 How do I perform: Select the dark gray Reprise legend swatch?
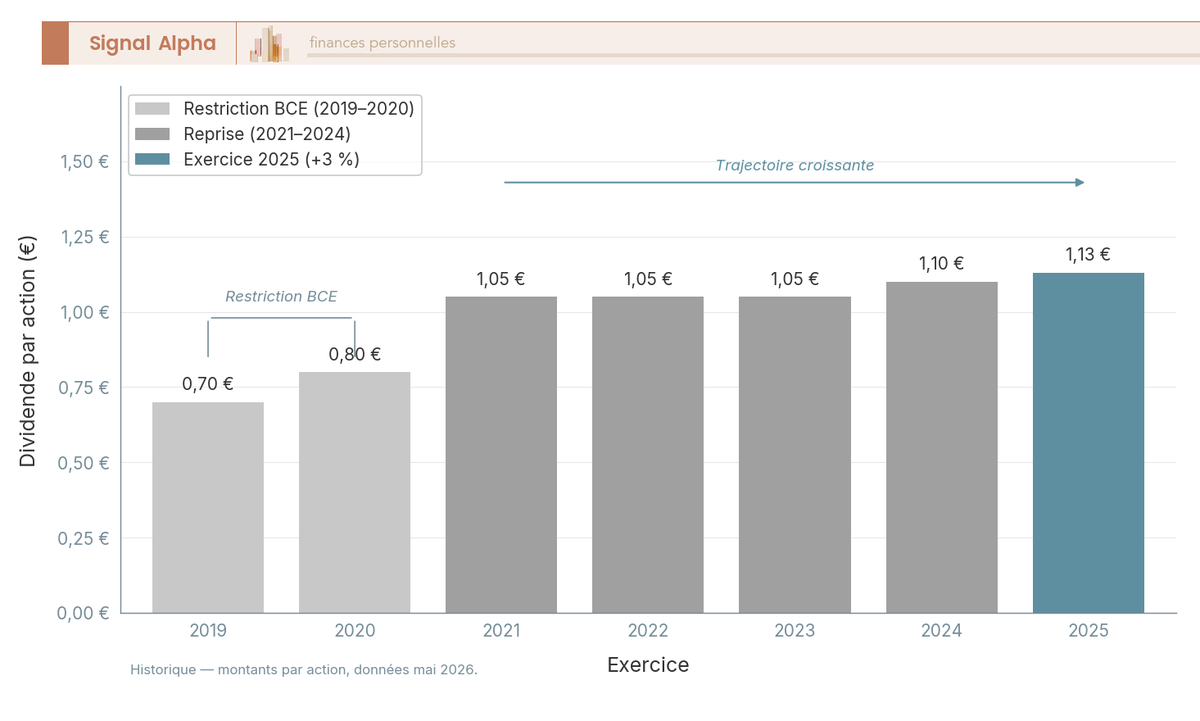click(x=153, y=134)
